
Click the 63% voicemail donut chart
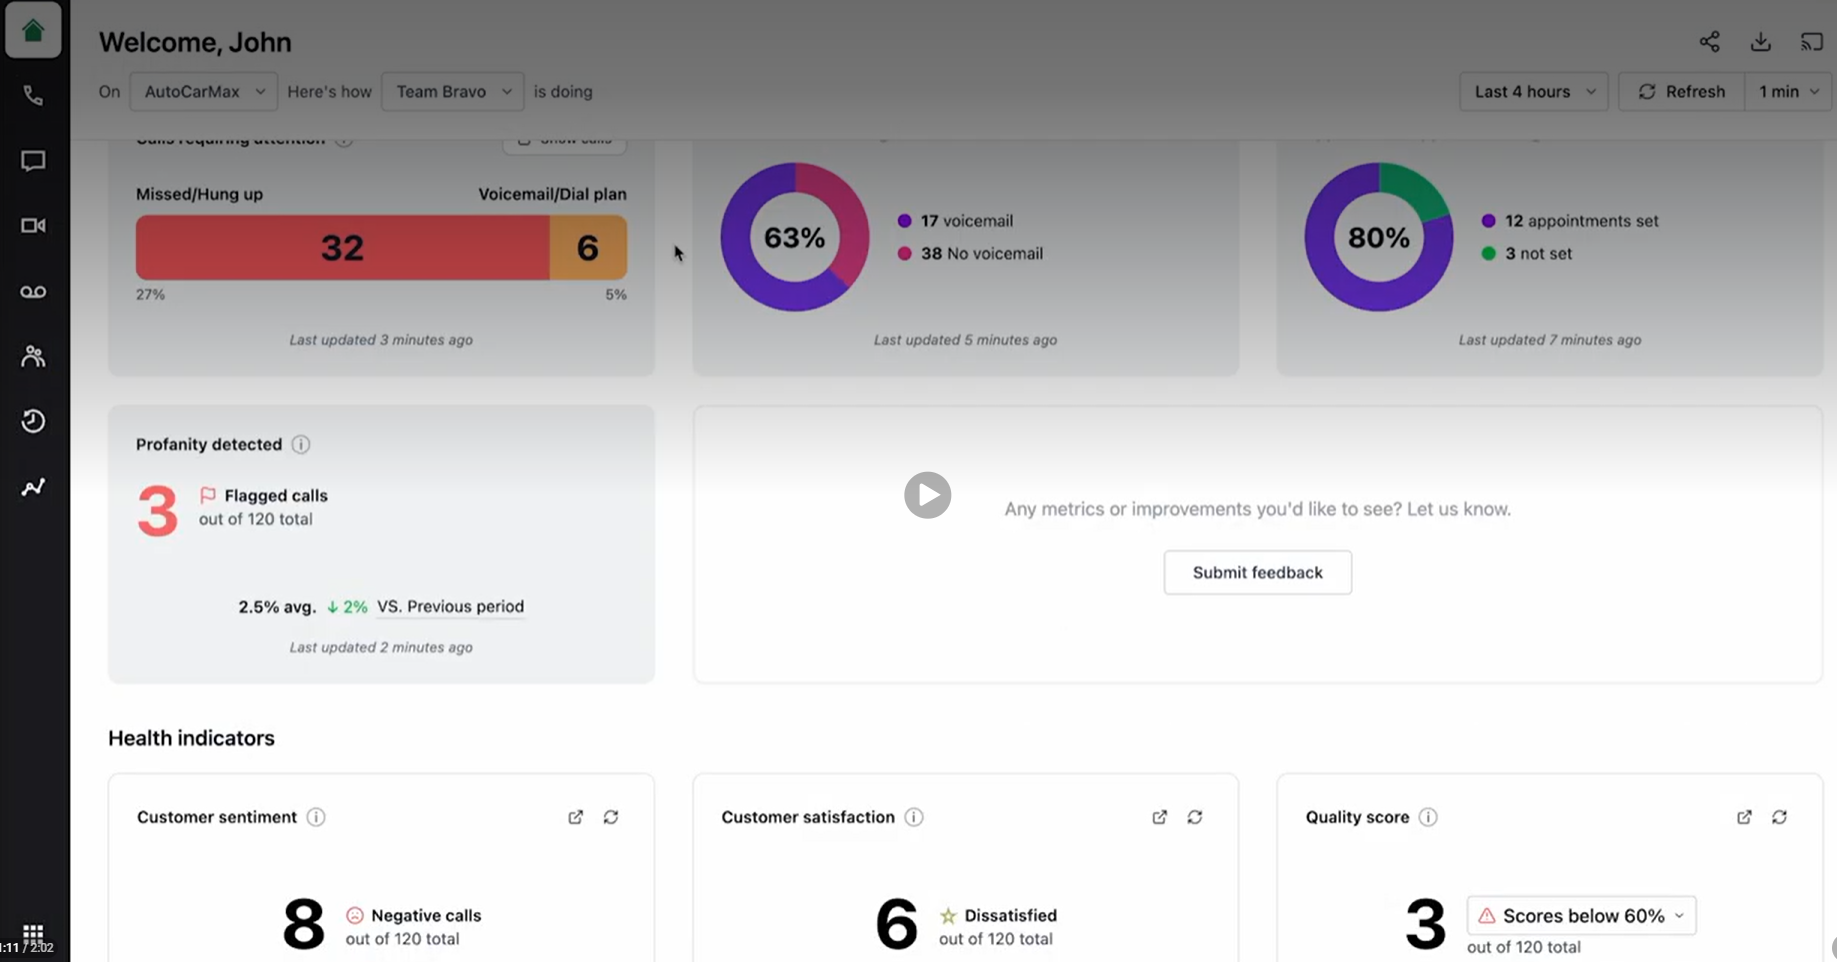795,237
